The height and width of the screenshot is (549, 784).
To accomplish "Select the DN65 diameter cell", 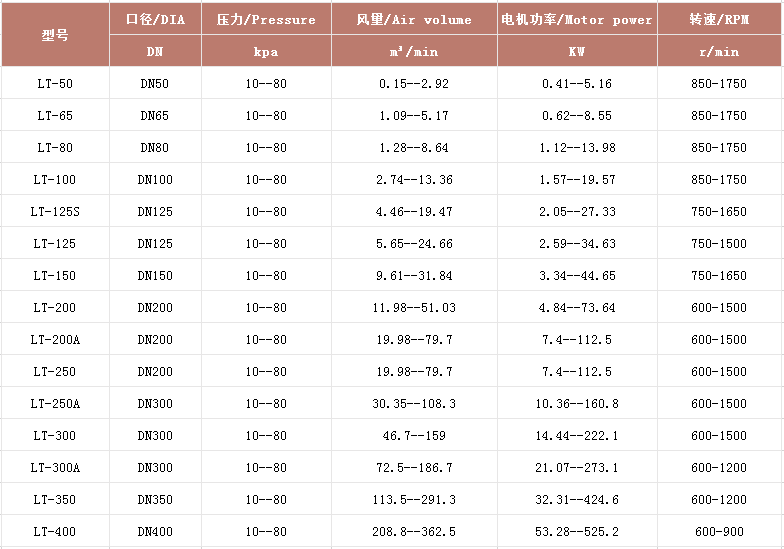I will click(x=155, y=116).
